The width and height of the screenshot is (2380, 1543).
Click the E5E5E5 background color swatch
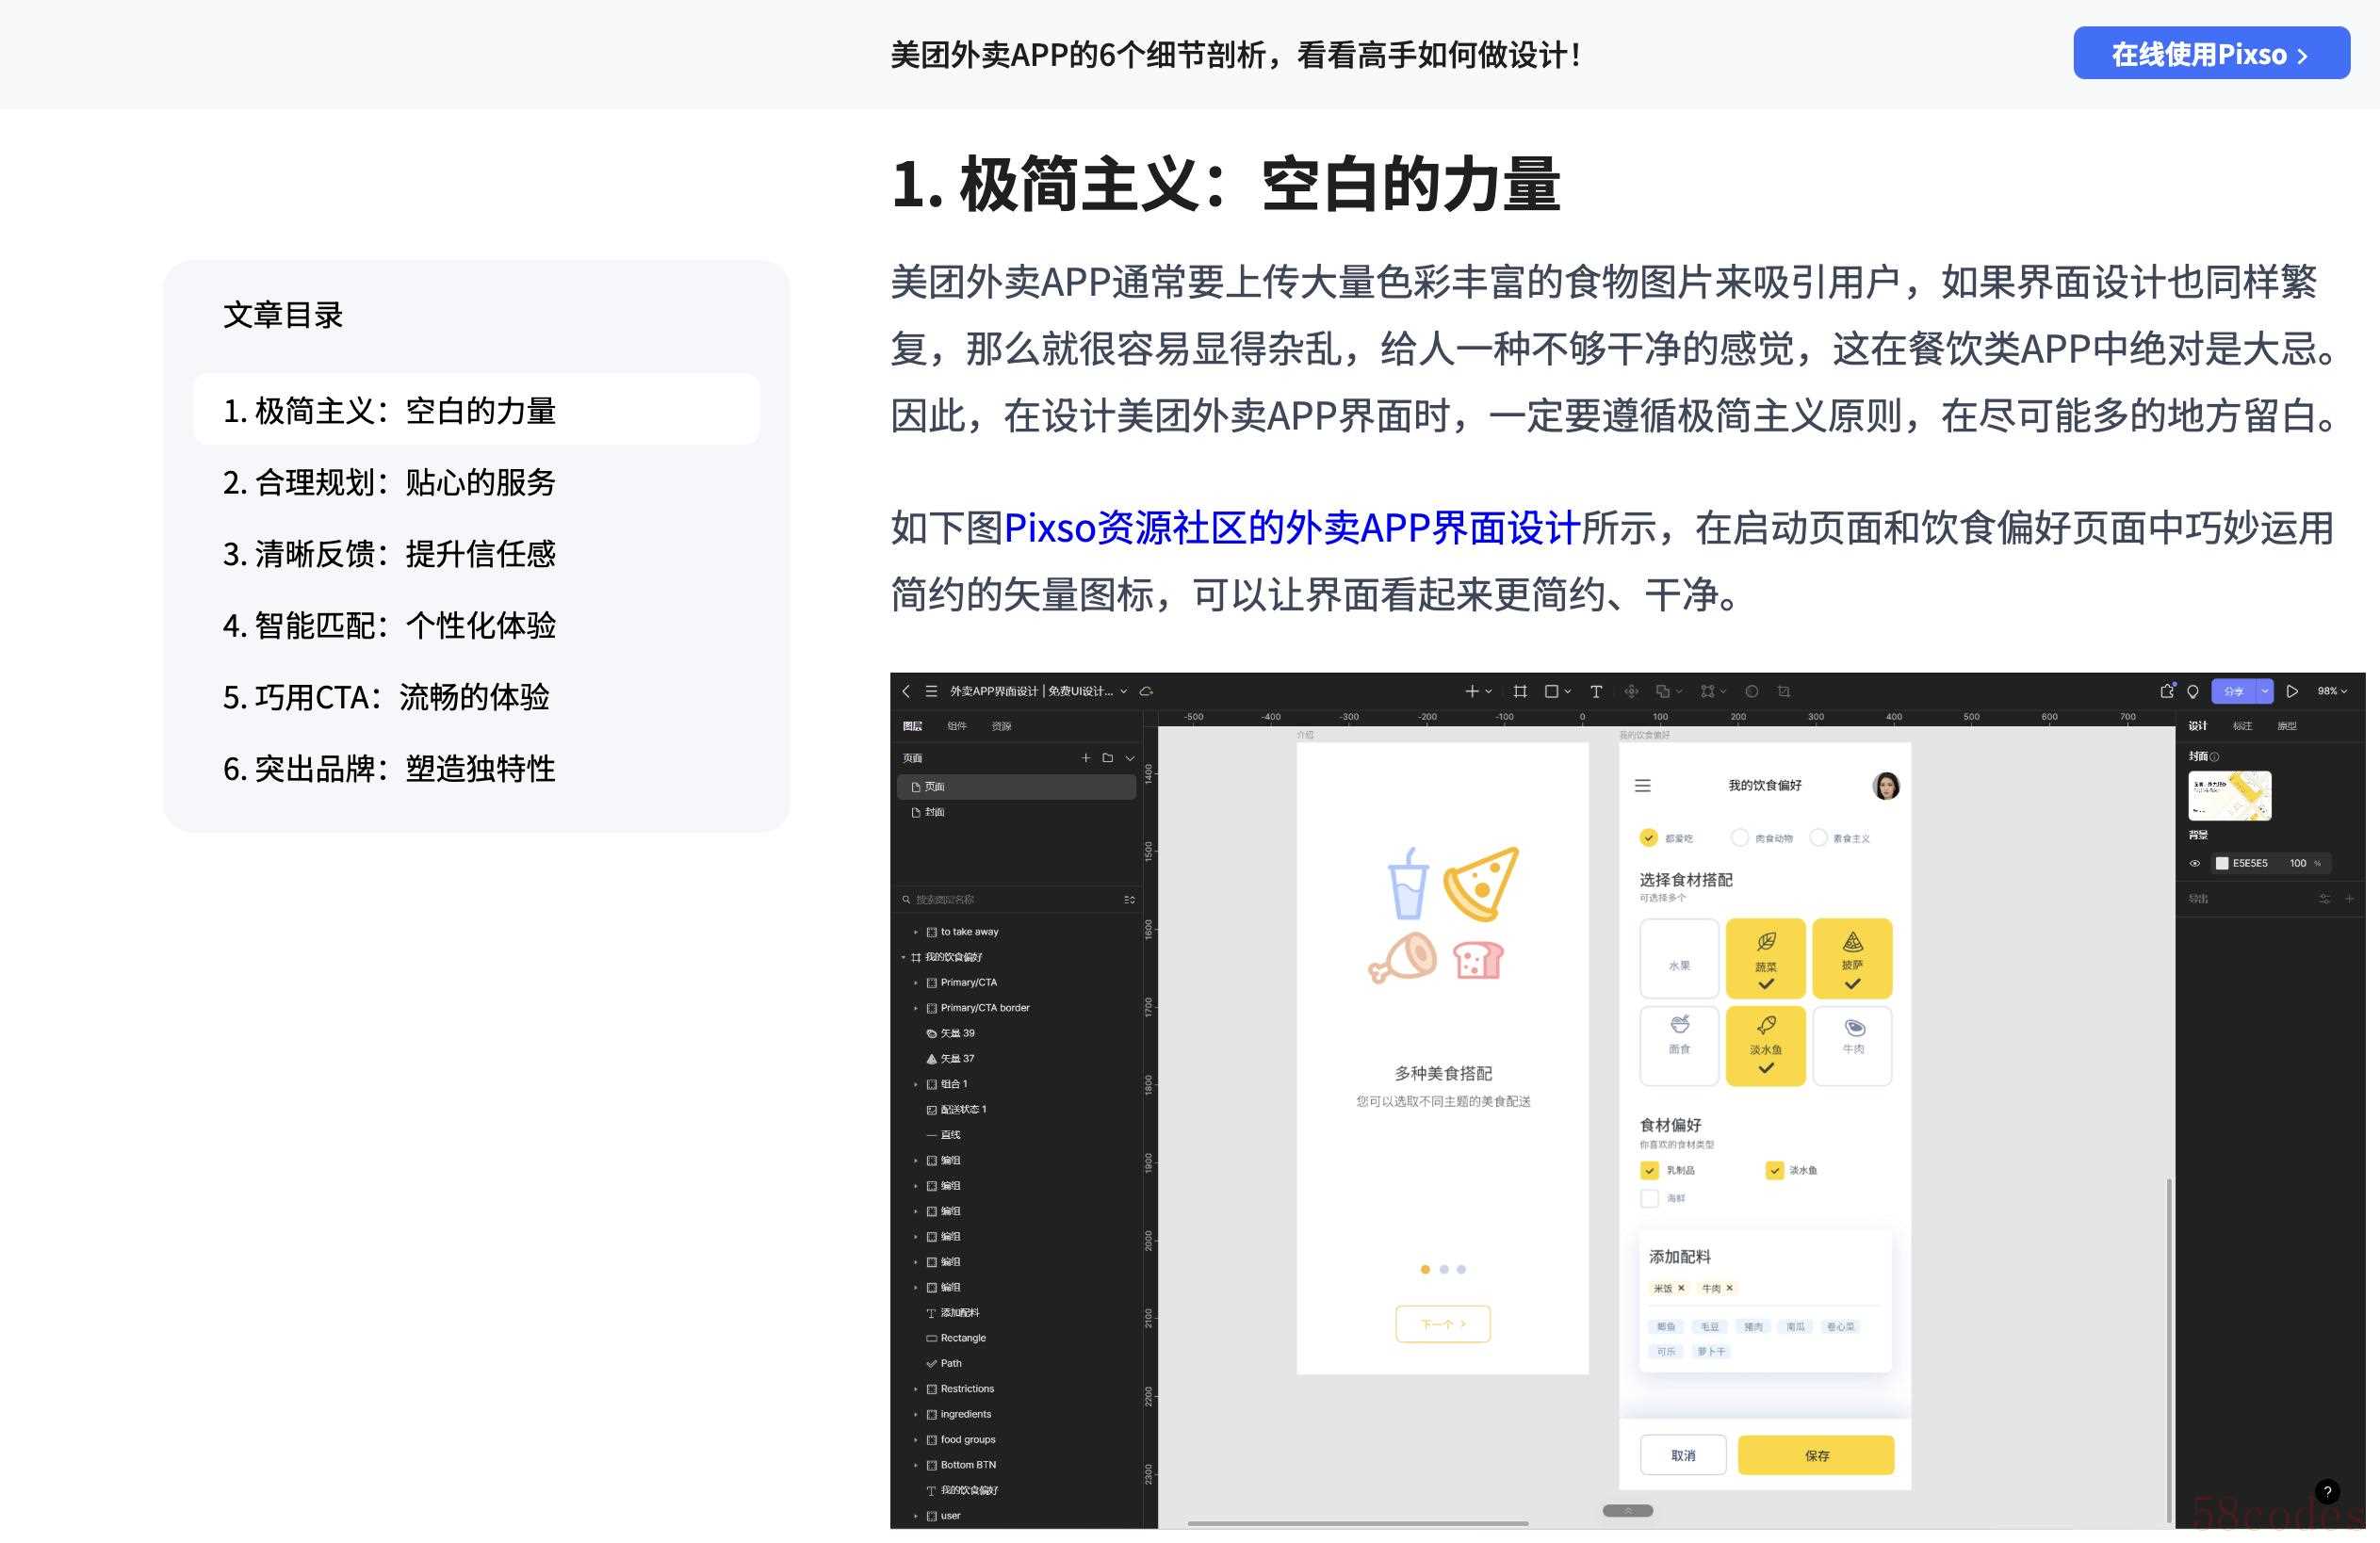2222,863
